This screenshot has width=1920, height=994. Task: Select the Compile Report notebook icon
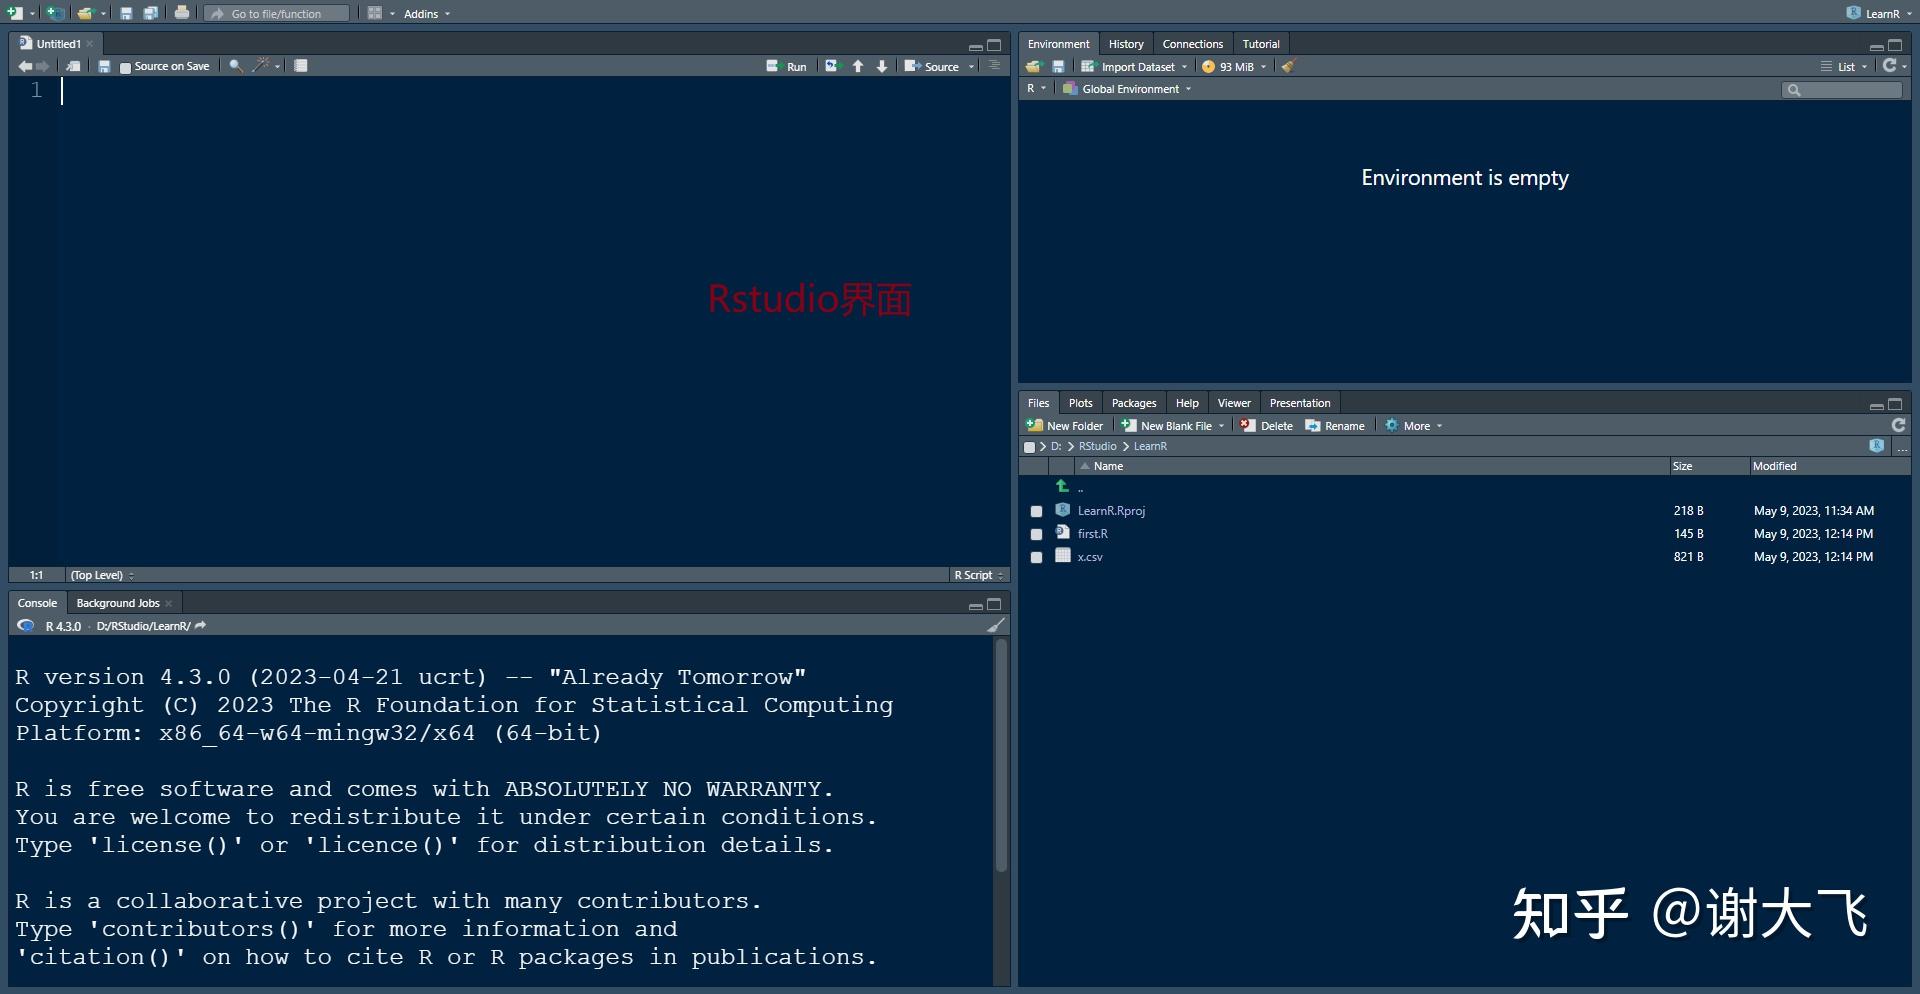coord(301,66)
